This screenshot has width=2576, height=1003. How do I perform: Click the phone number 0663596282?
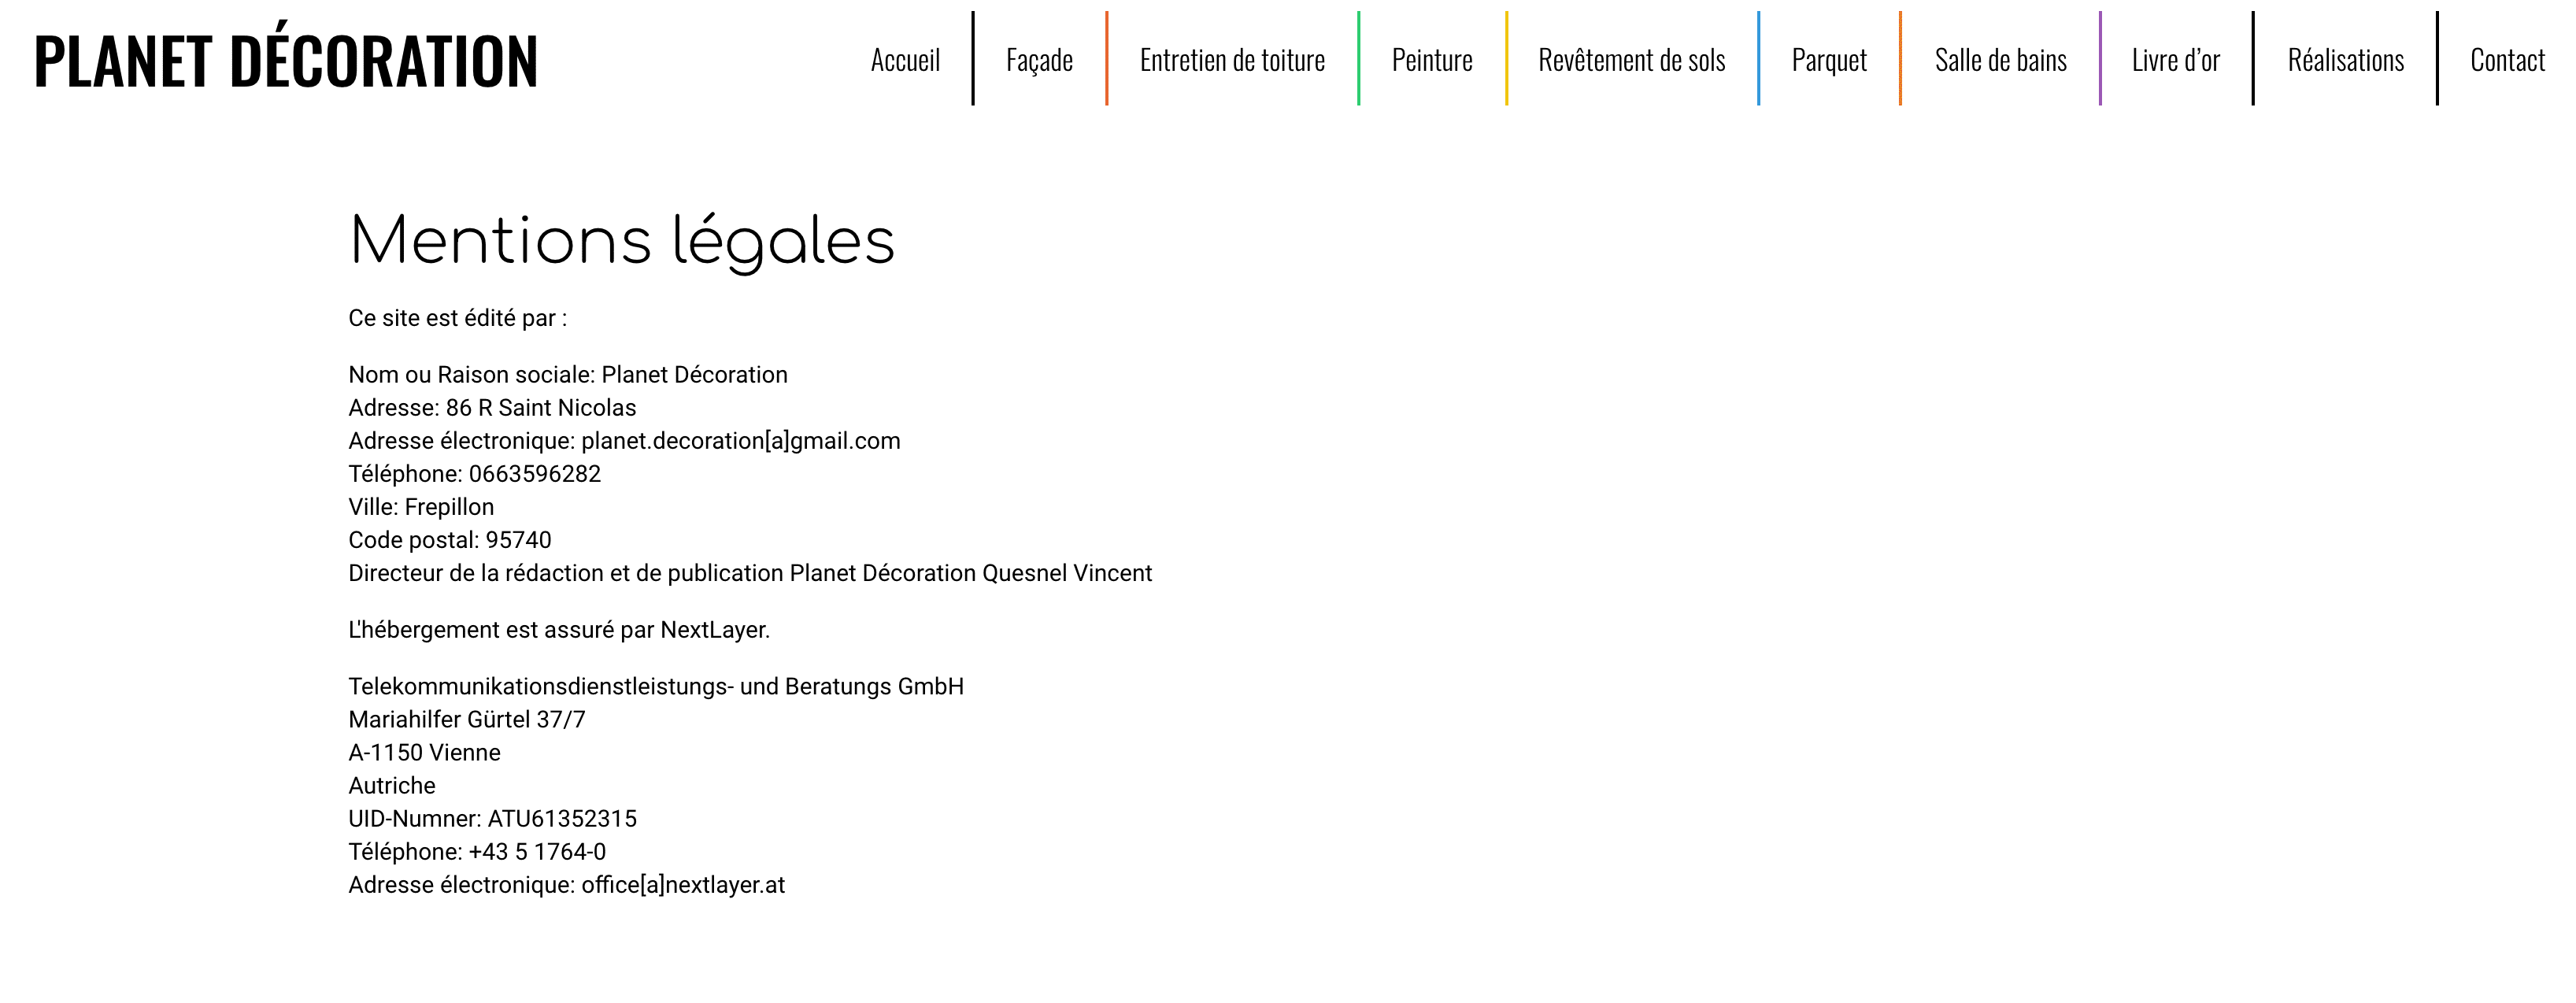click(535, 474)
